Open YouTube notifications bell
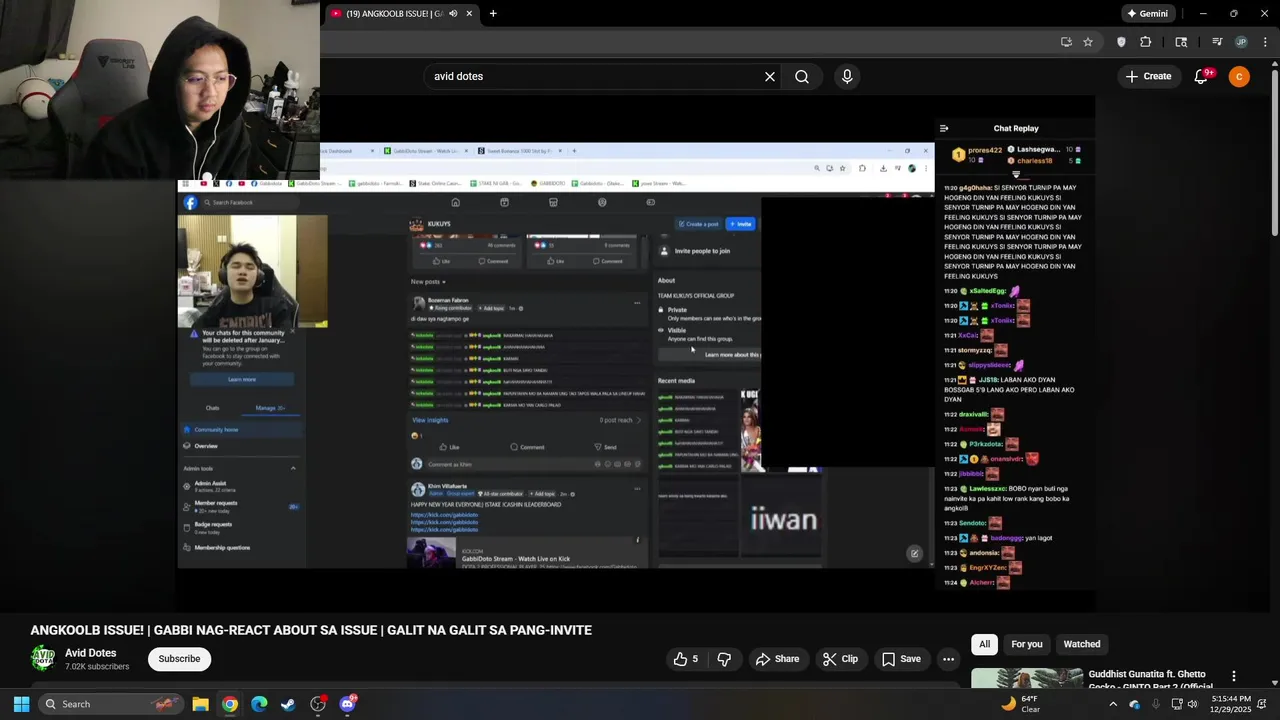Screen dimensions: 1280x720 pos(1202,76)
